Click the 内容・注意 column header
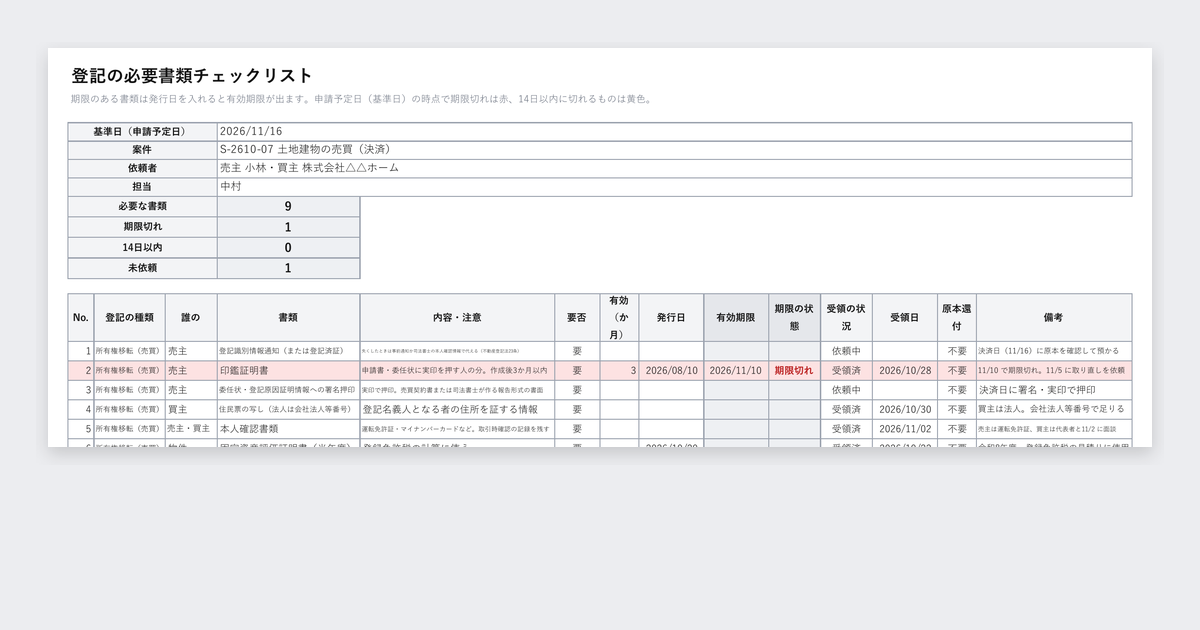Screen dimensions: 1200x630 [457, 317]
